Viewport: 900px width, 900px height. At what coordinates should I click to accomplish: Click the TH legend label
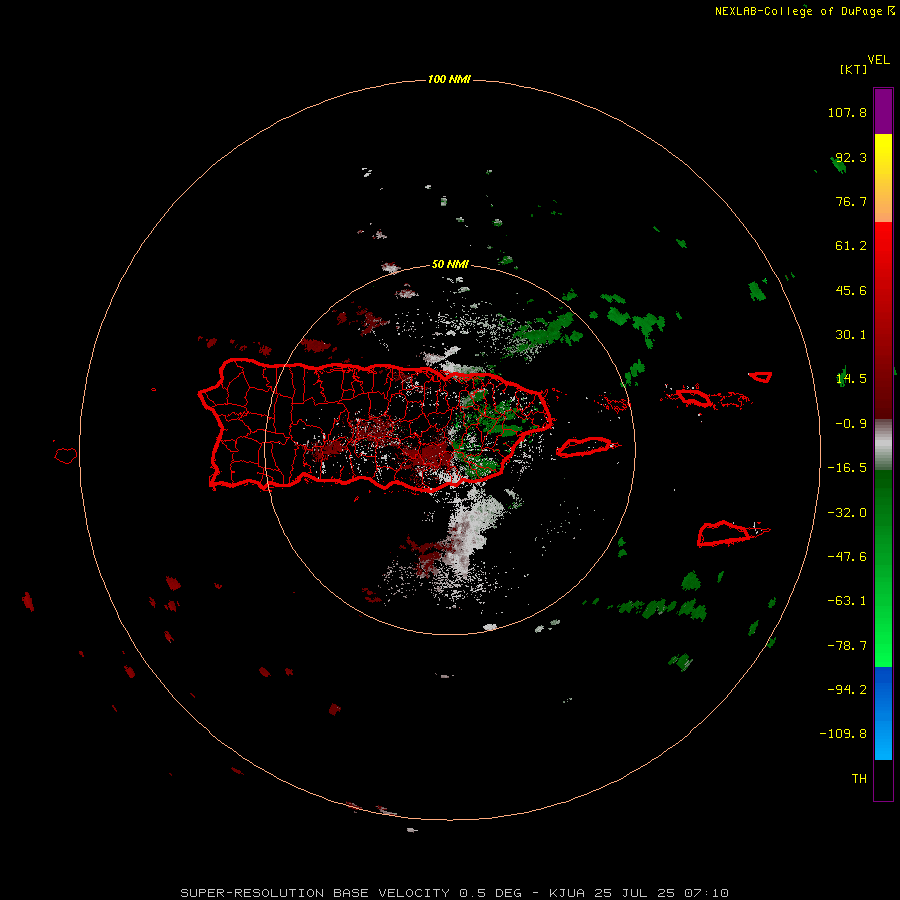pos(859,779)
